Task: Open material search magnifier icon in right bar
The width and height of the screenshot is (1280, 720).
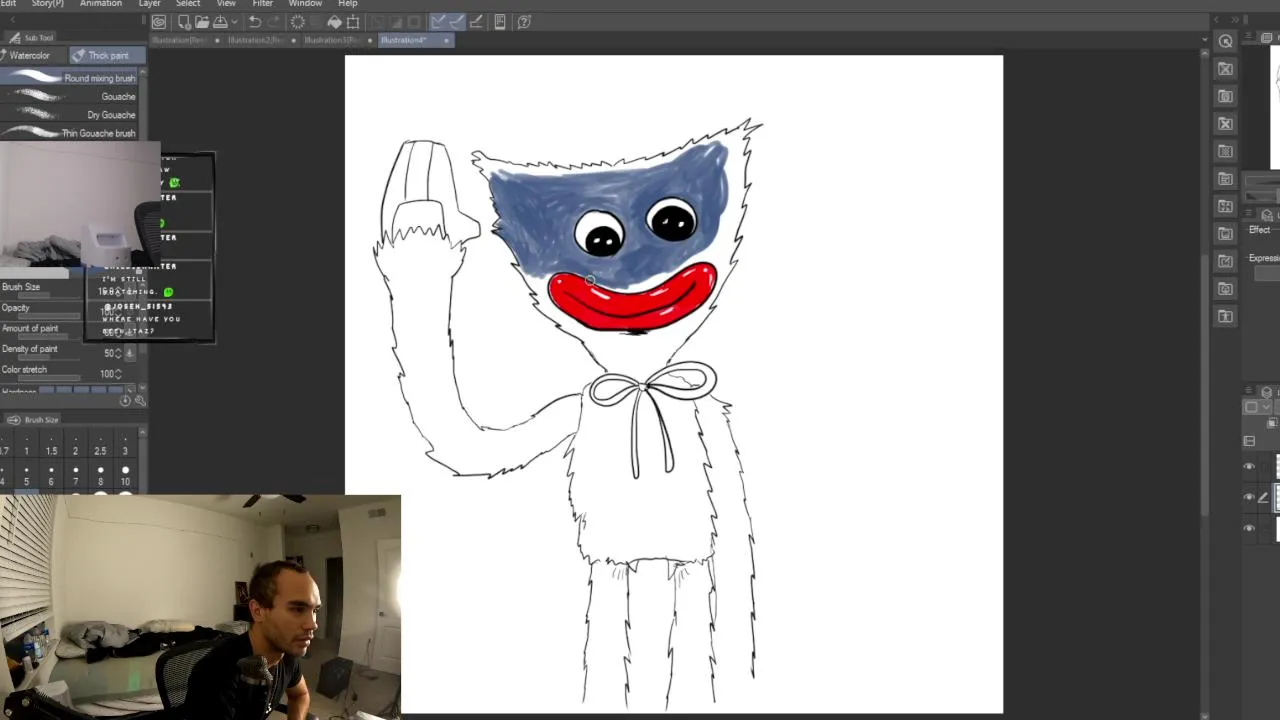Action: tap(1226, 41)
